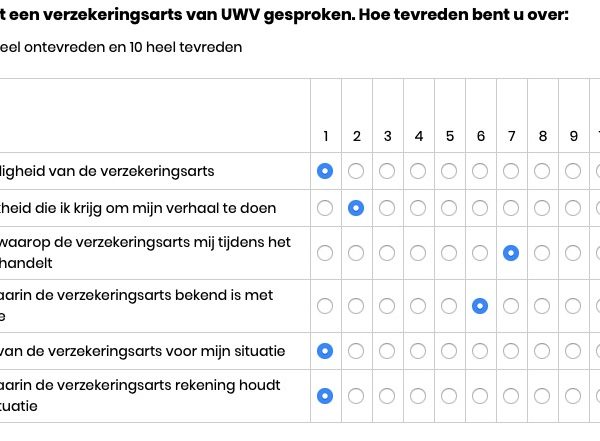Select rating 8 in 'waarop de verzekeringsarts mij tijdens' row
This screenshot has width=600, height=441.
542,253
